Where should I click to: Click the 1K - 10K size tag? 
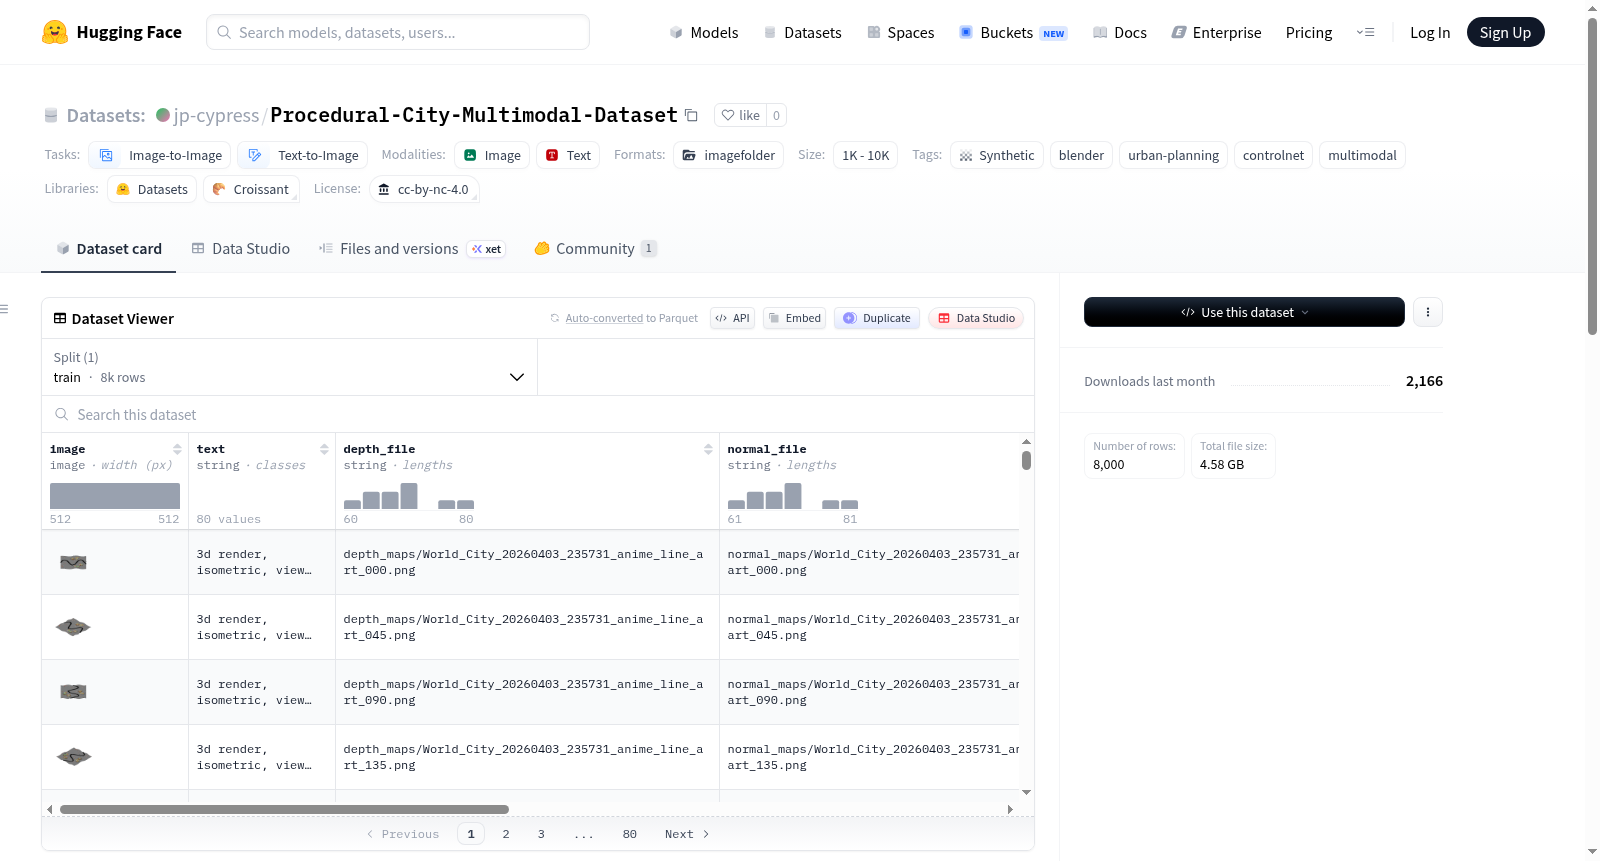click(865, 155)
